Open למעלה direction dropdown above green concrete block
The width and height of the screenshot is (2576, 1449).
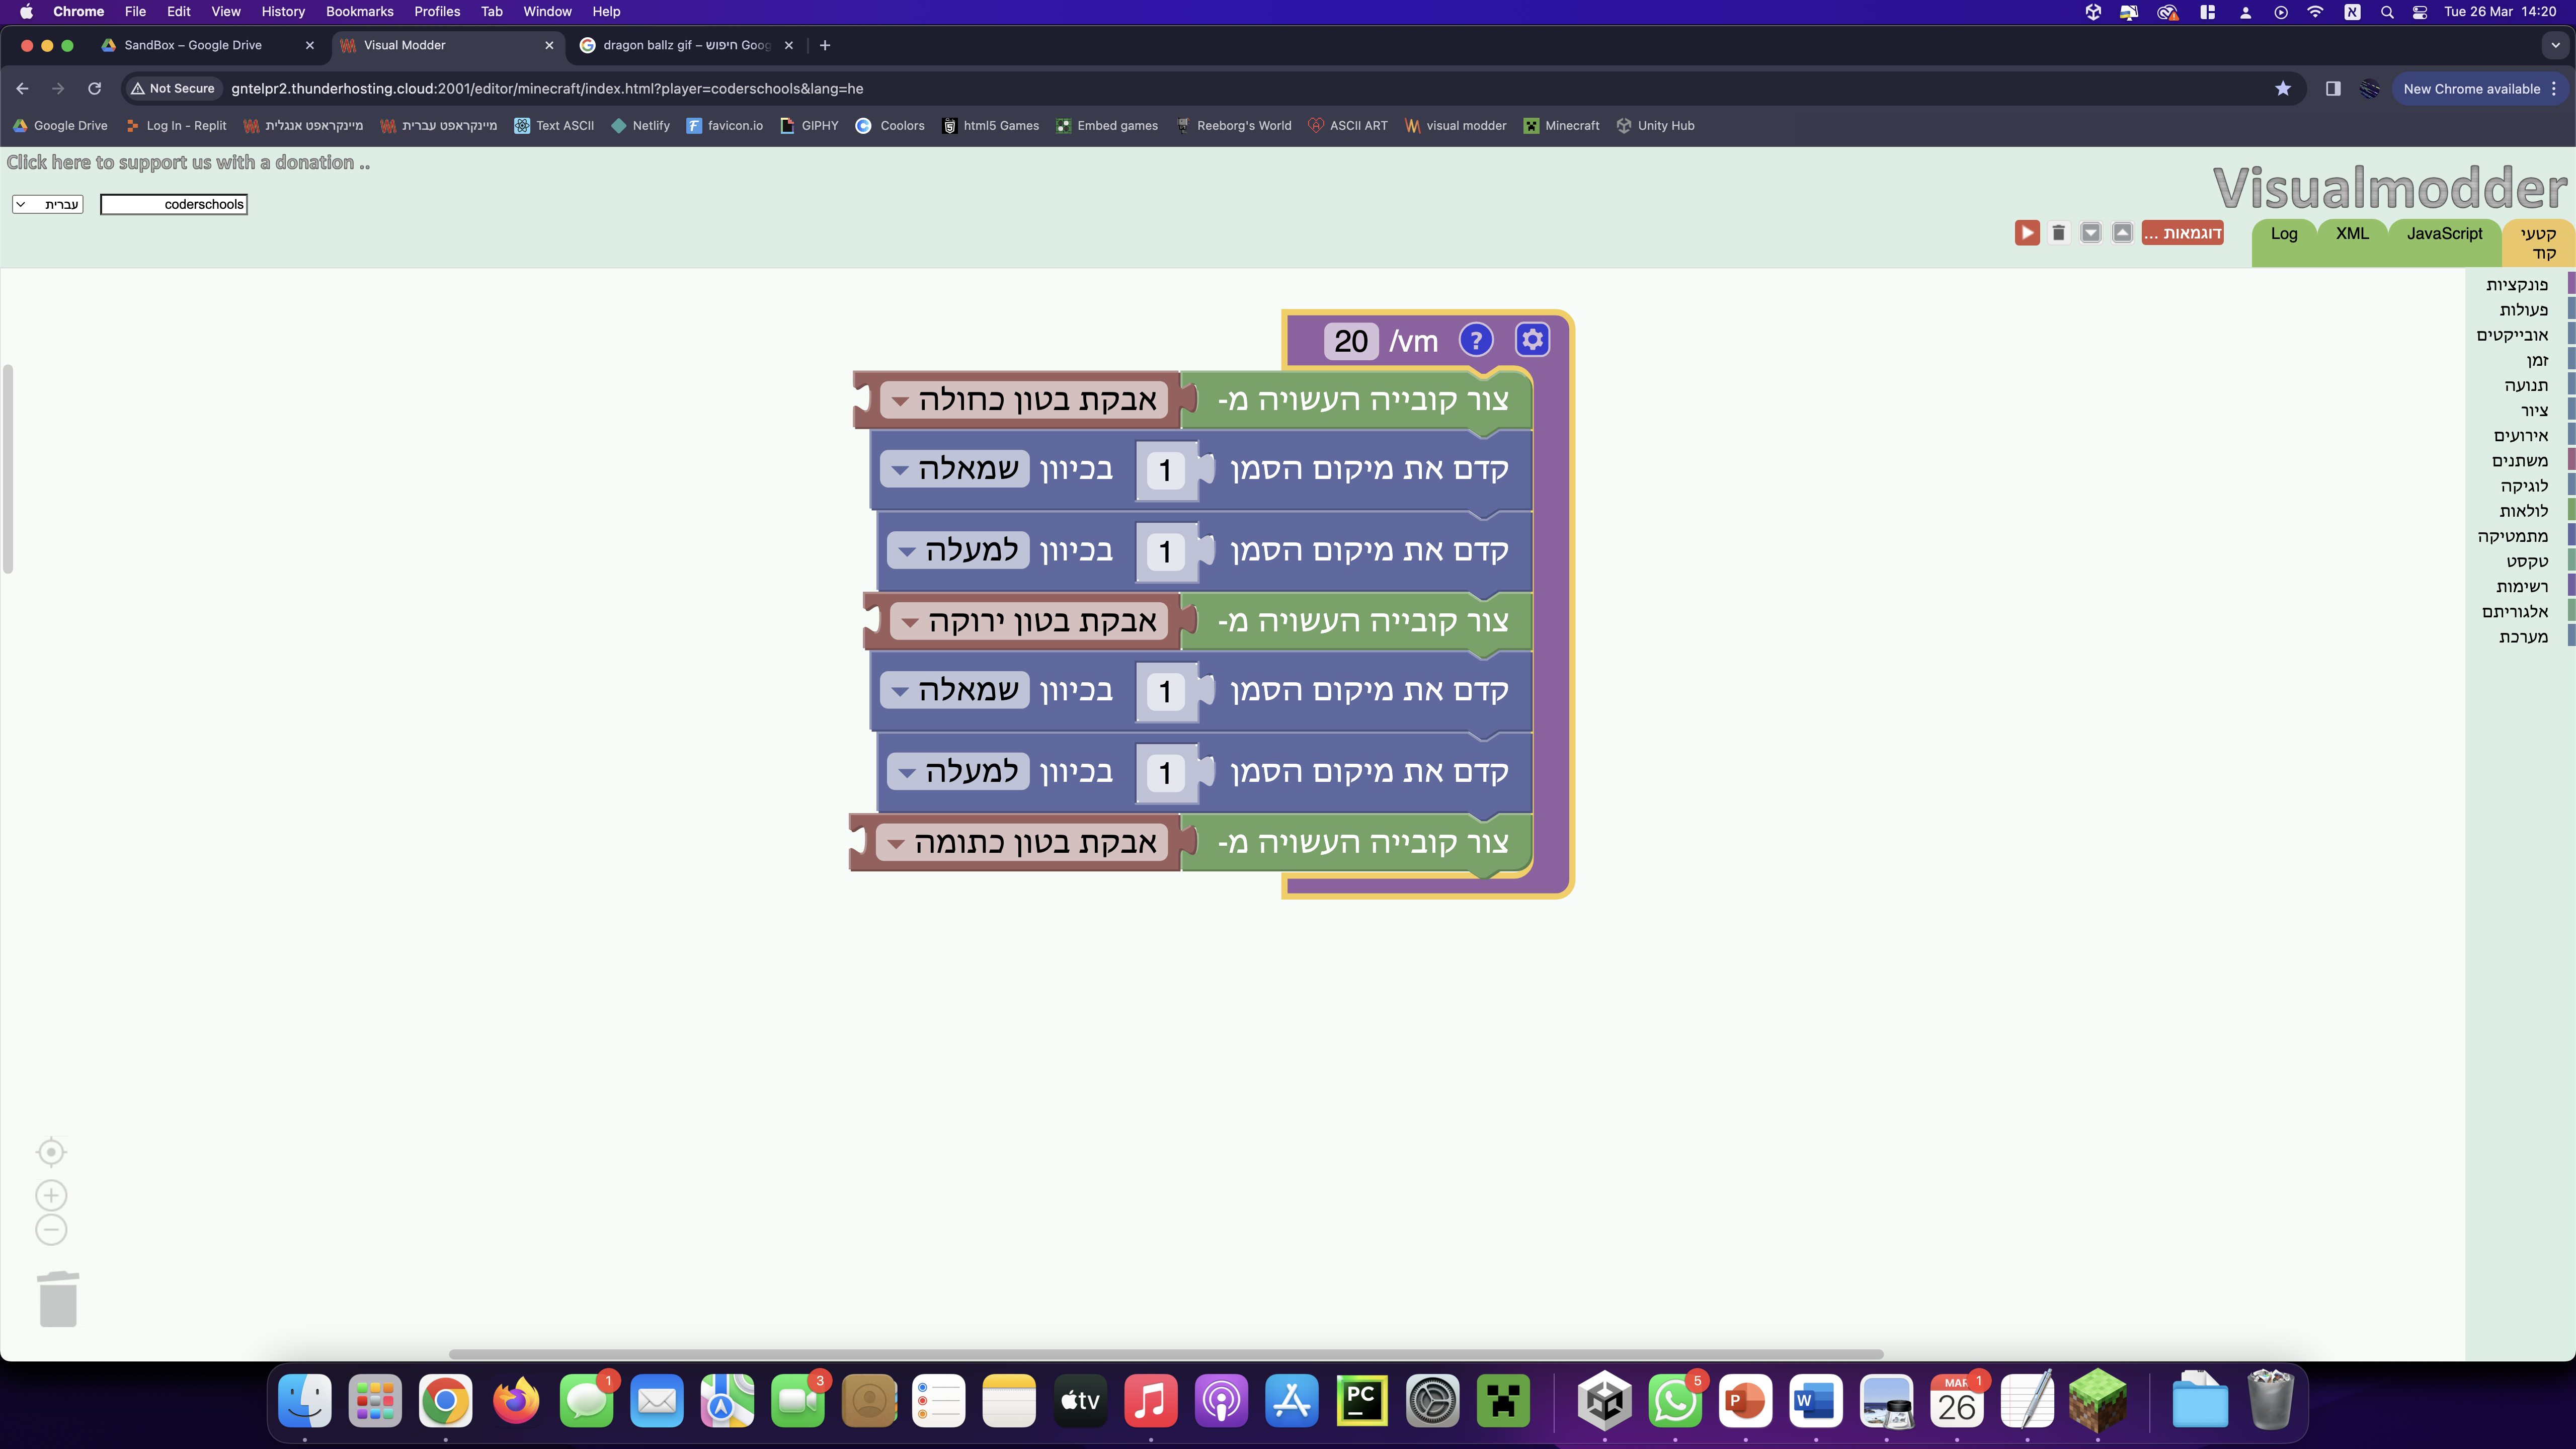pyautogui.click(x=958, y=550)
